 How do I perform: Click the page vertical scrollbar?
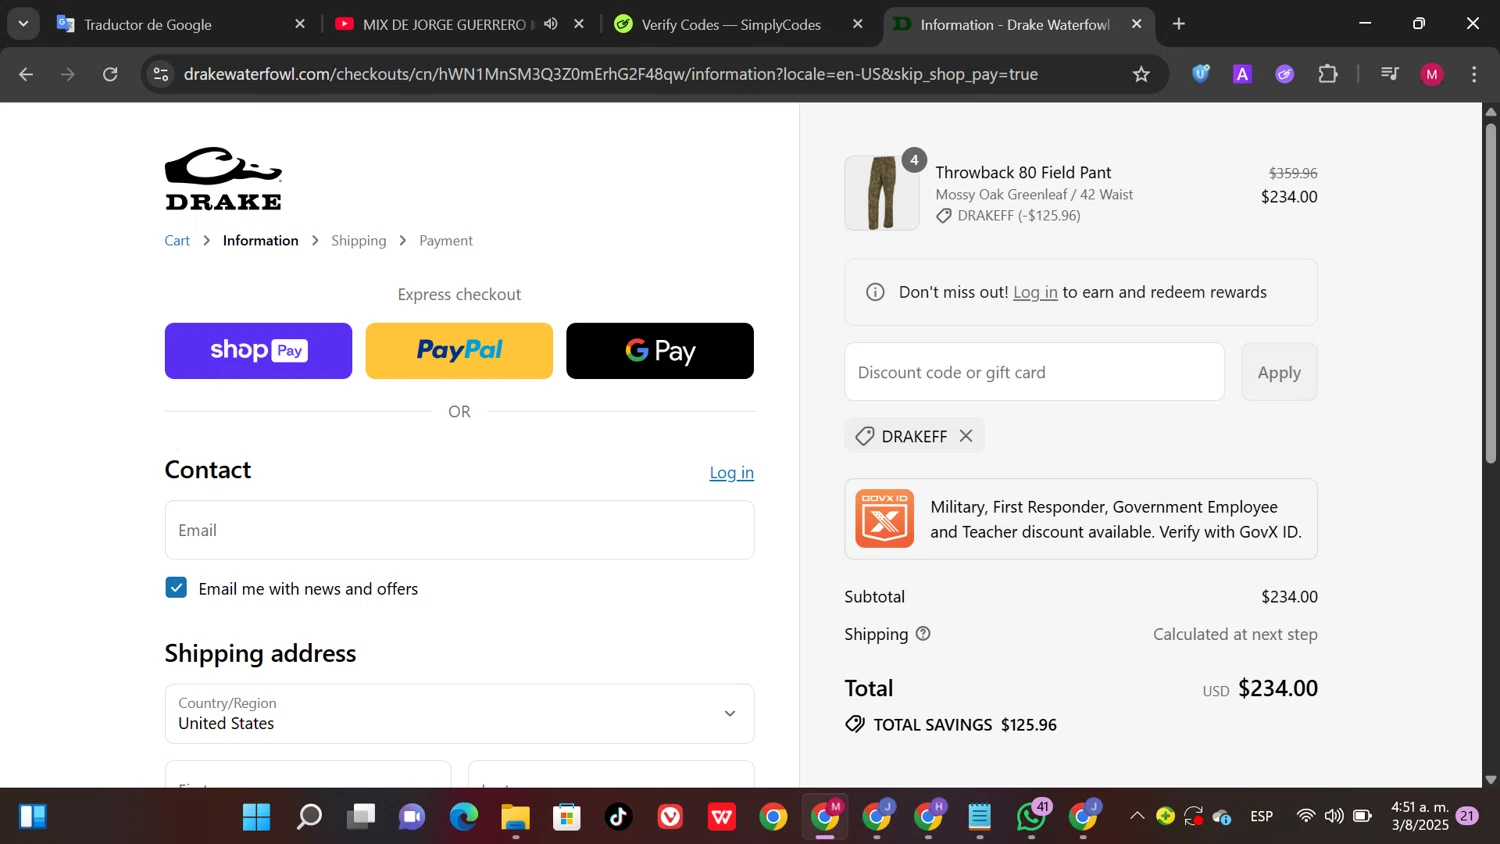(x=1491, y=293)
